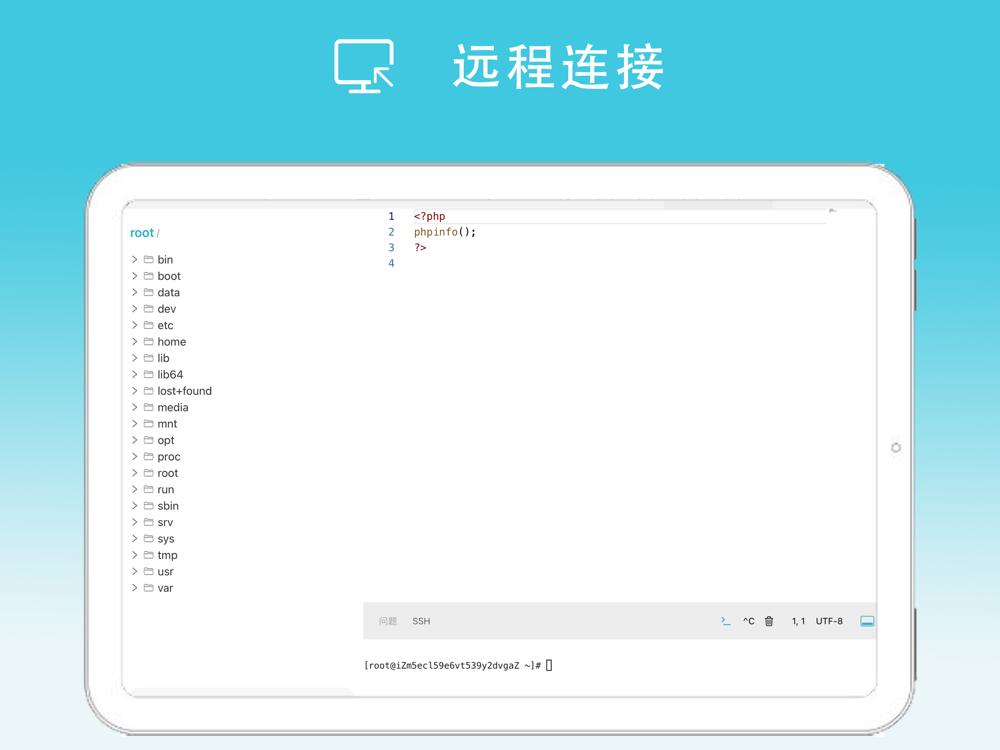1000x750 pixels.
Task: Expand the lost+found folder chevron
Action: (x=135, y=391)
